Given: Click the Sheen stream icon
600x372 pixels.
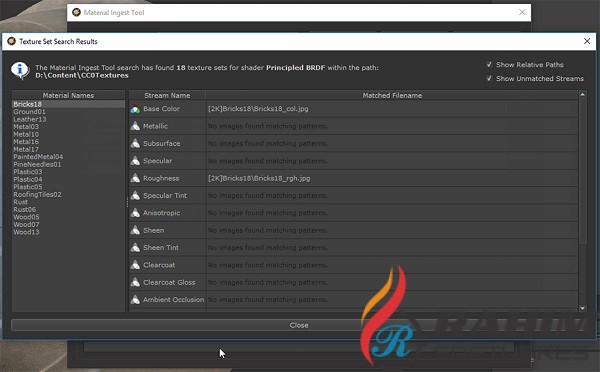Looking at the screenshot, I should (x=135, y=230).
